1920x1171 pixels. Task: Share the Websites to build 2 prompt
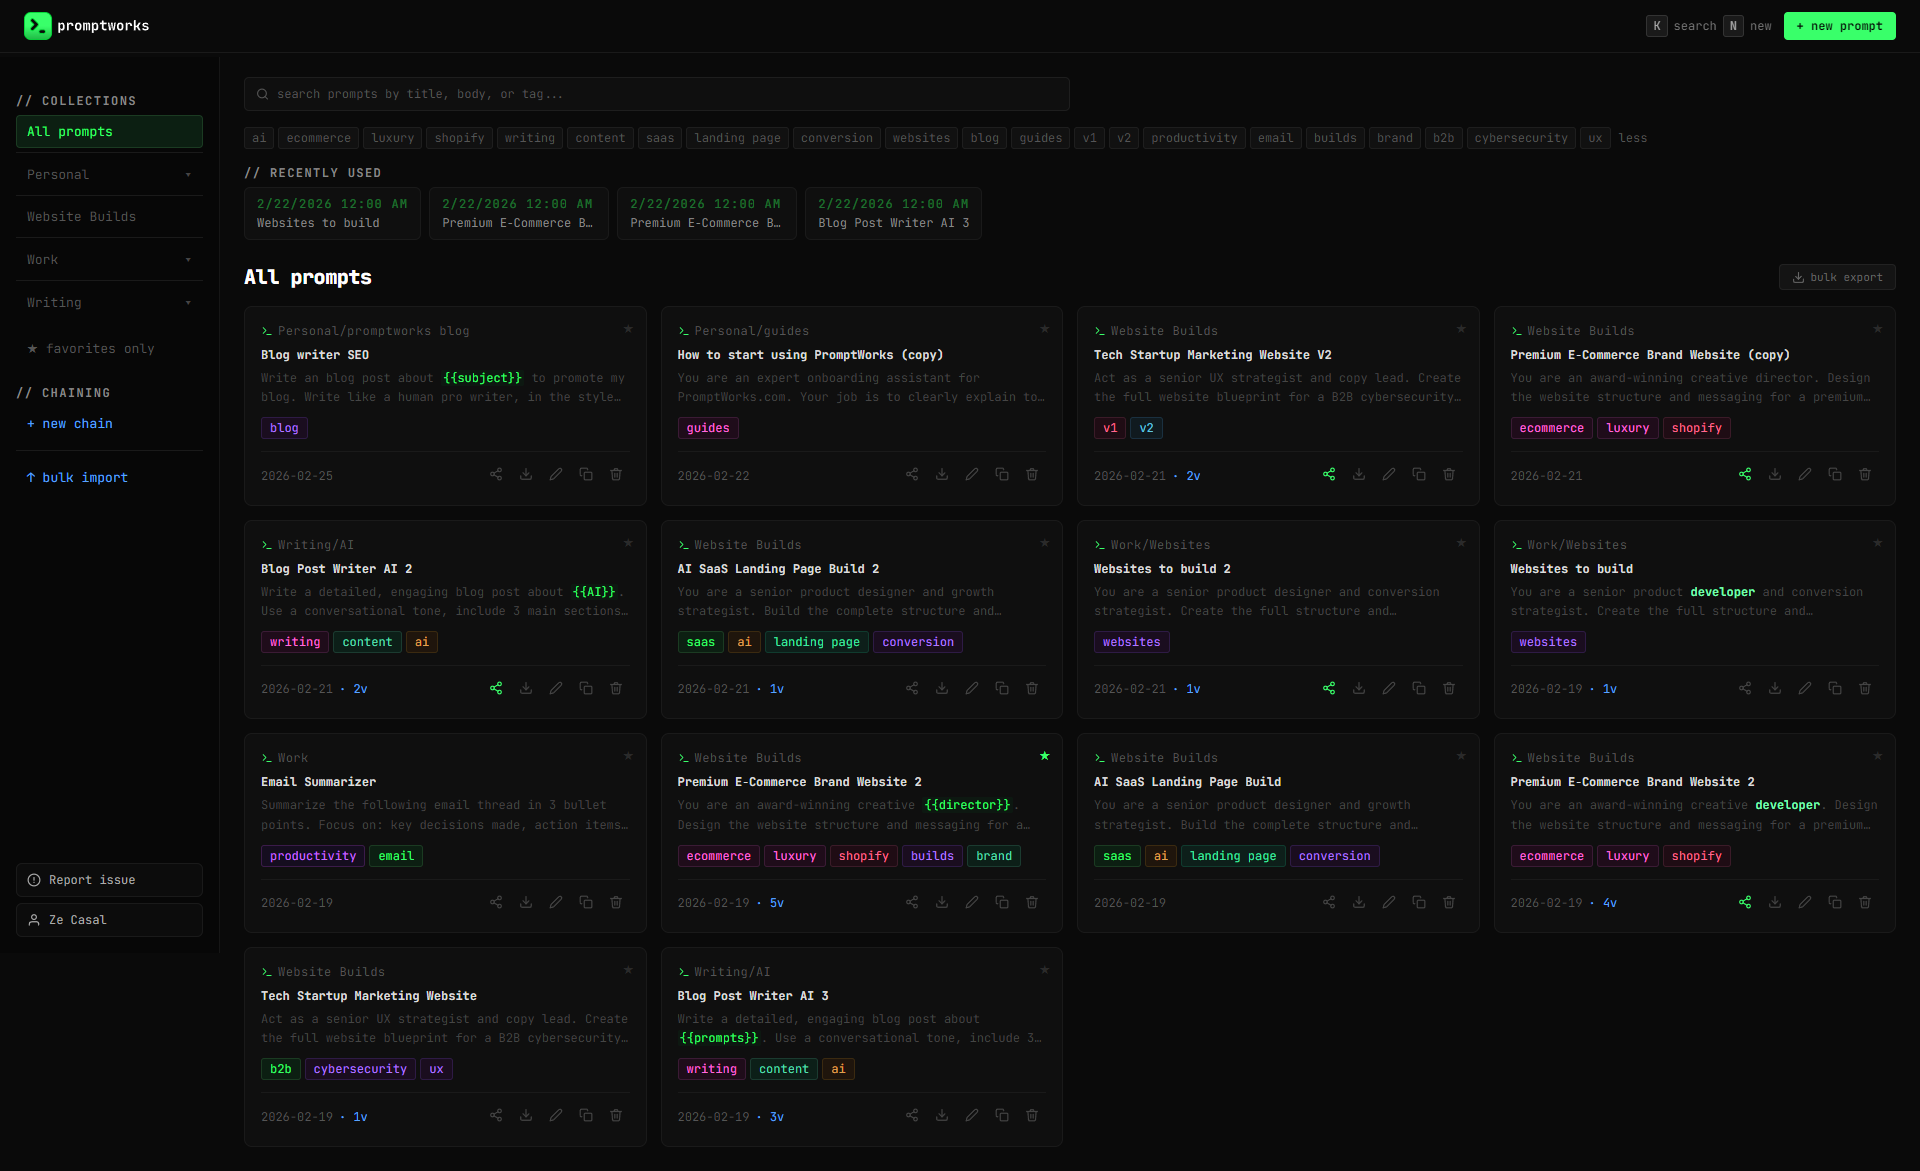[1329, 688]
